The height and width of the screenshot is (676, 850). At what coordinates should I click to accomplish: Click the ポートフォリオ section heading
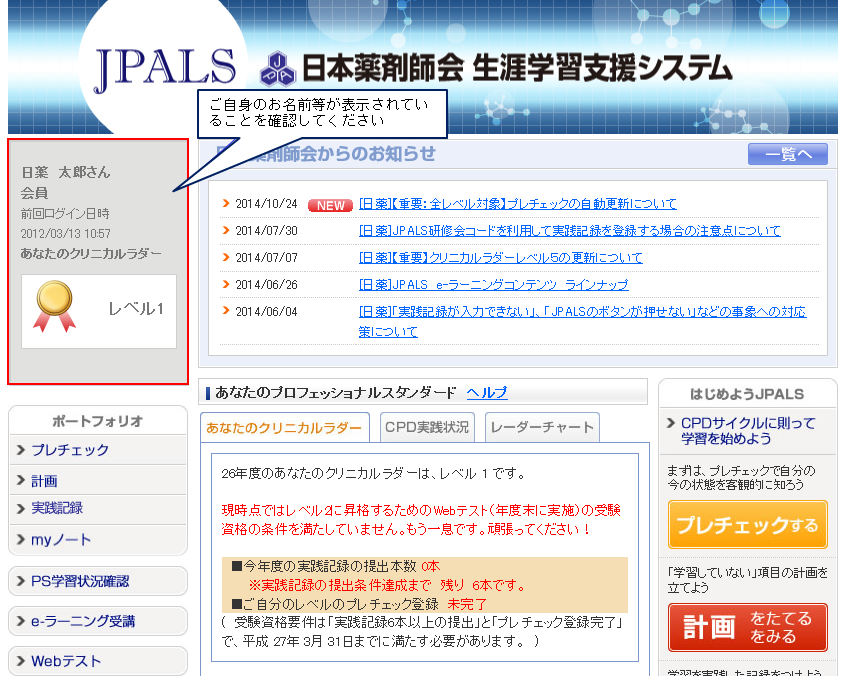click(x=98, y=421)
